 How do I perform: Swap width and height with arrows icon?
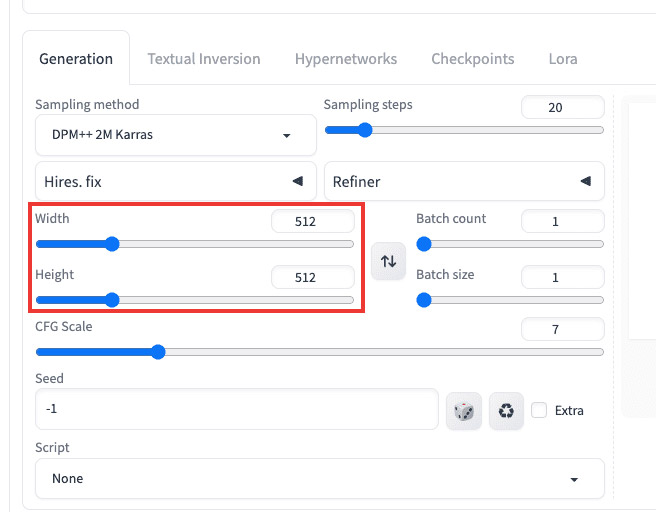tap(388, 261)
